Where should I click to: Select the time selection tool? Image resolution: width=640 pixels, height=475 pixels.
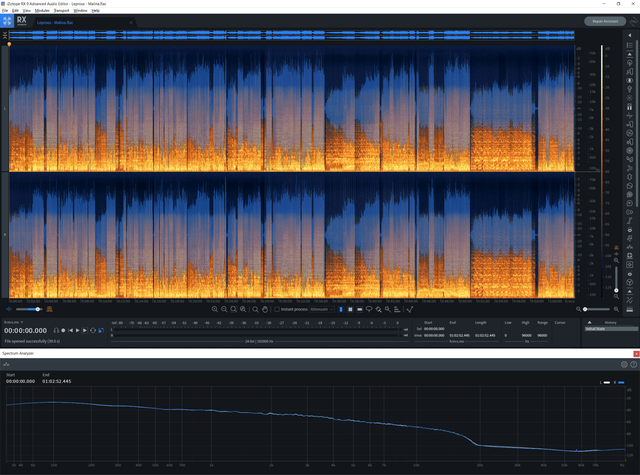(341, 309)
